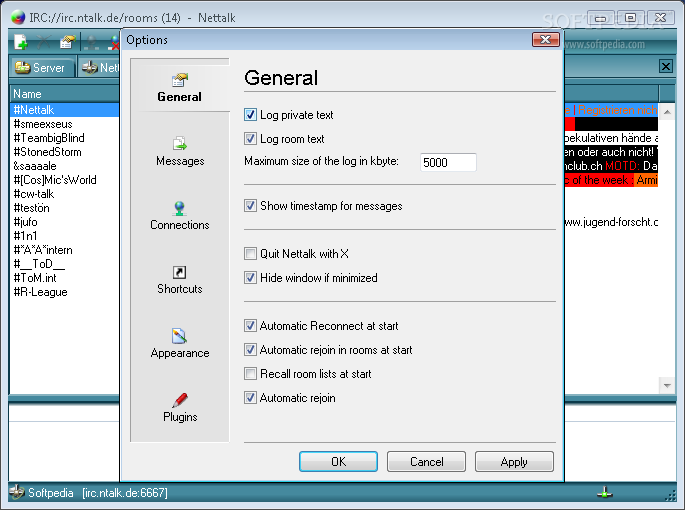Click the maximum log size input field
This screenshot has height=510, width=685.
coord(448,162)
